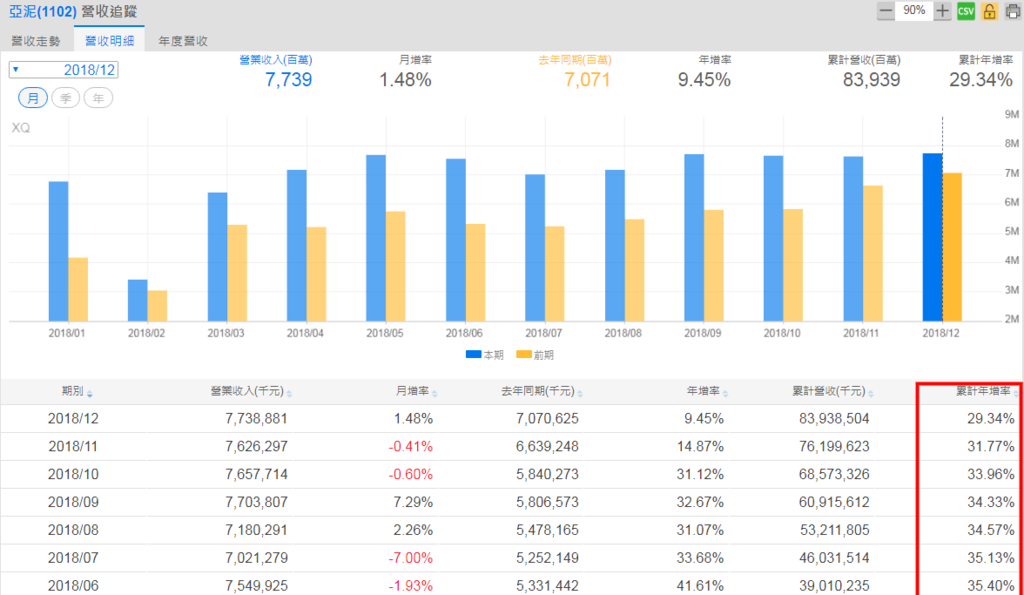
Task: Click the 累計年增率 column header
Action: point(983,391)
